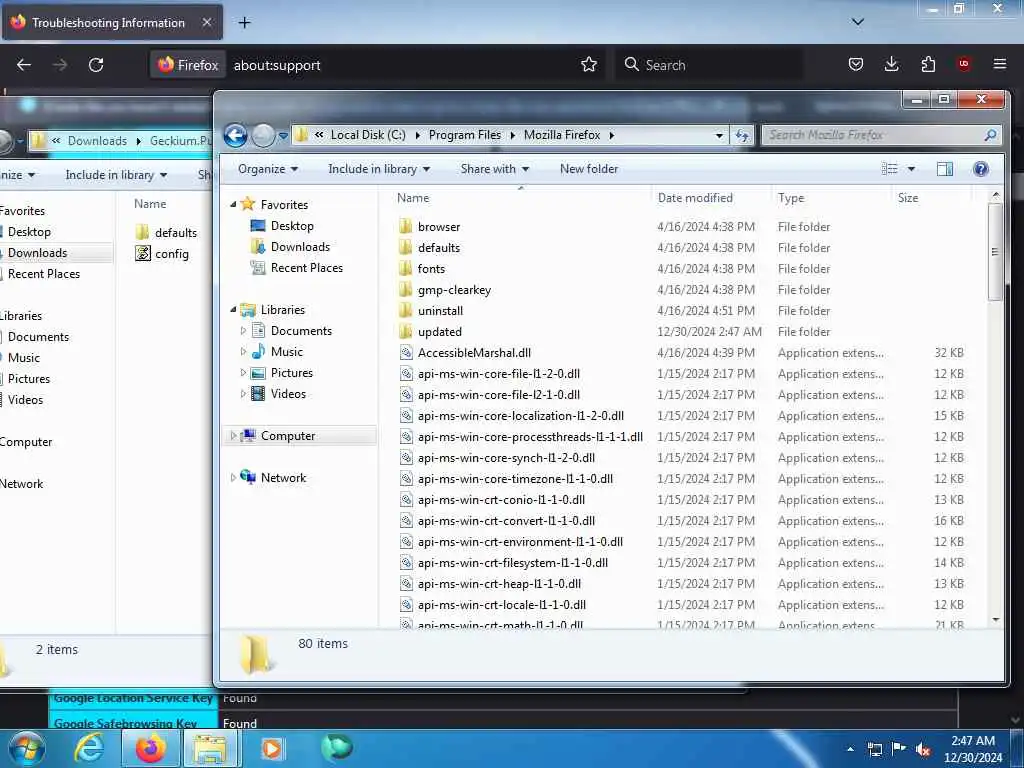Image resolution: width=1024 pixels, height=768 pixels.
Task: Click Downloads breadcrumb in the background window
Action: pos(97,140)
